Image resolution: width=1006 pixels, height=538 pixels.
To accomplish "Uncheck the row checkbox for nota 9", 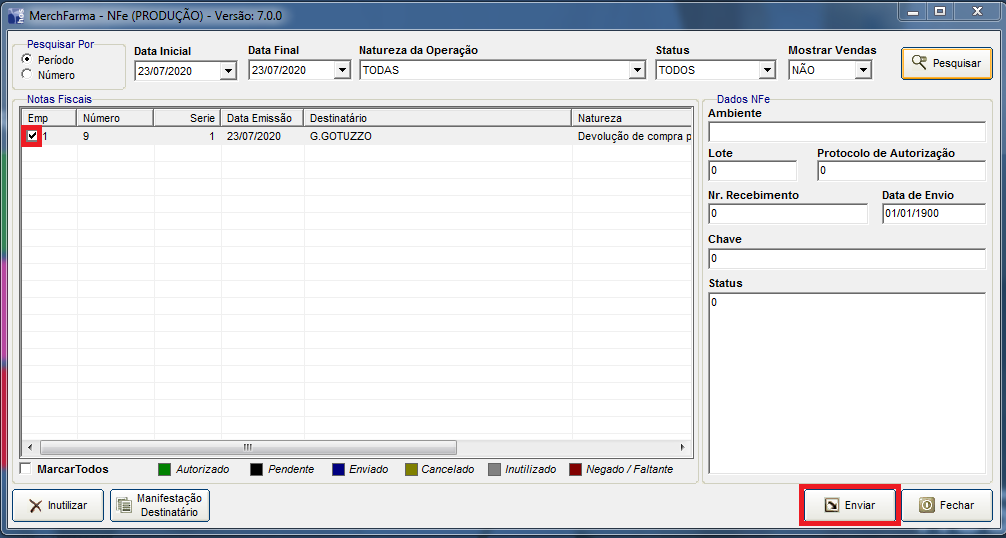I will point(32,136).
